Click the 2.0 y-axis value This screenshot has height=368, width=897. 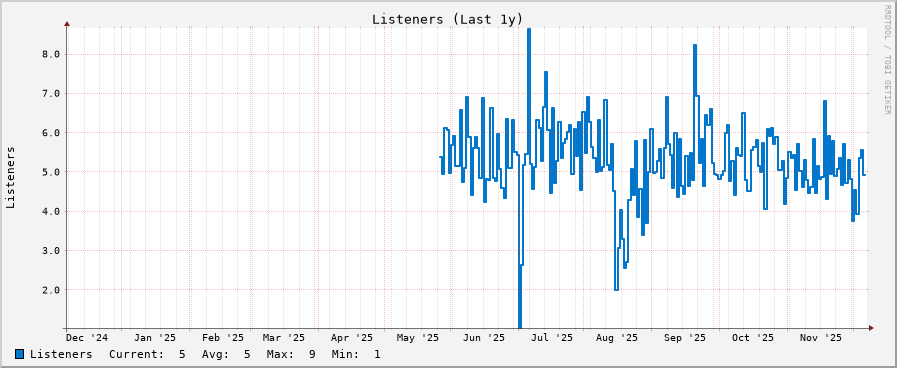[x=50, y=290]
